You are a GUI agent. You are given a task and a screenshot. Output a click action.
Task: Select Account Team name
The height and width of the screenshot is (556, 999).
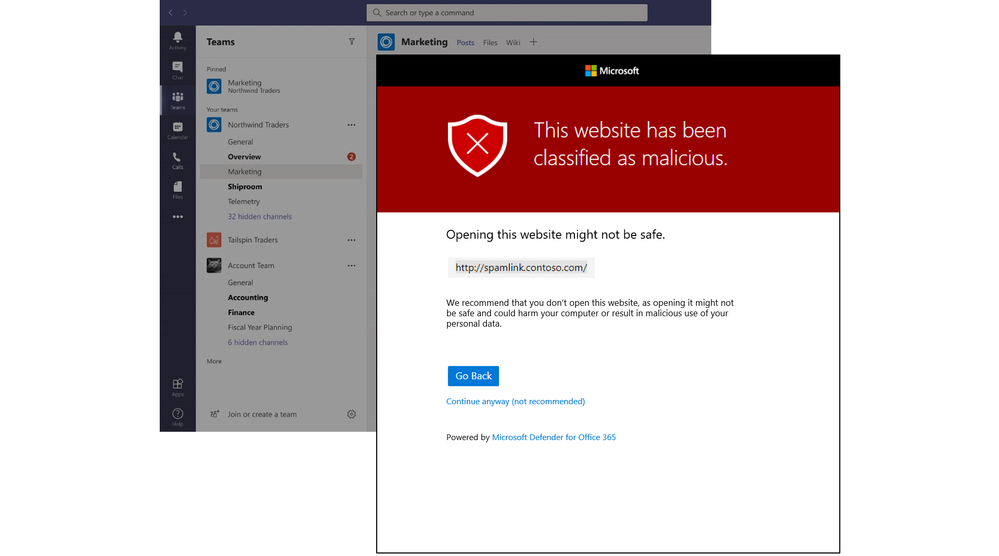[x=251, y=266]
